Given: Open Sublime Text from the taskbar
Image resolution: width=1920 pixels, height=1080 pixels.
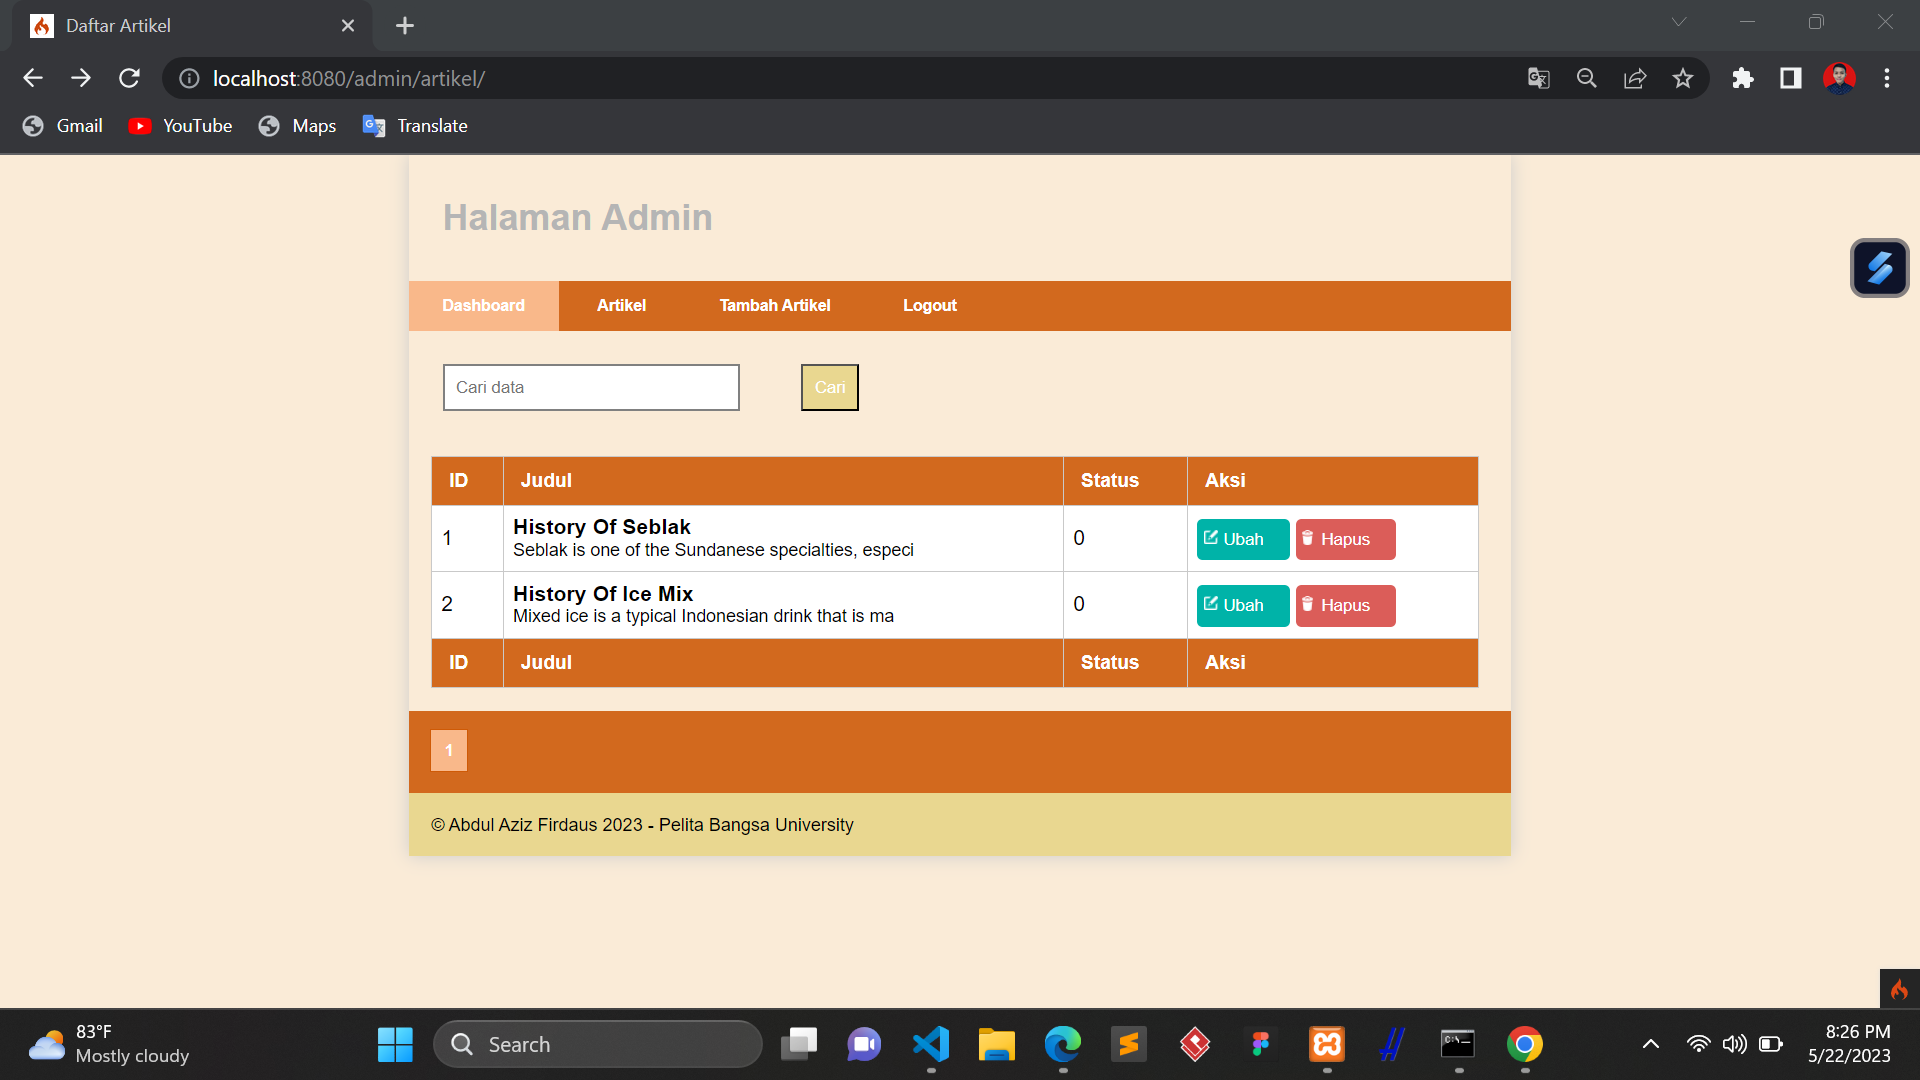Looking at the screenshot, I should (1129, 1043).
